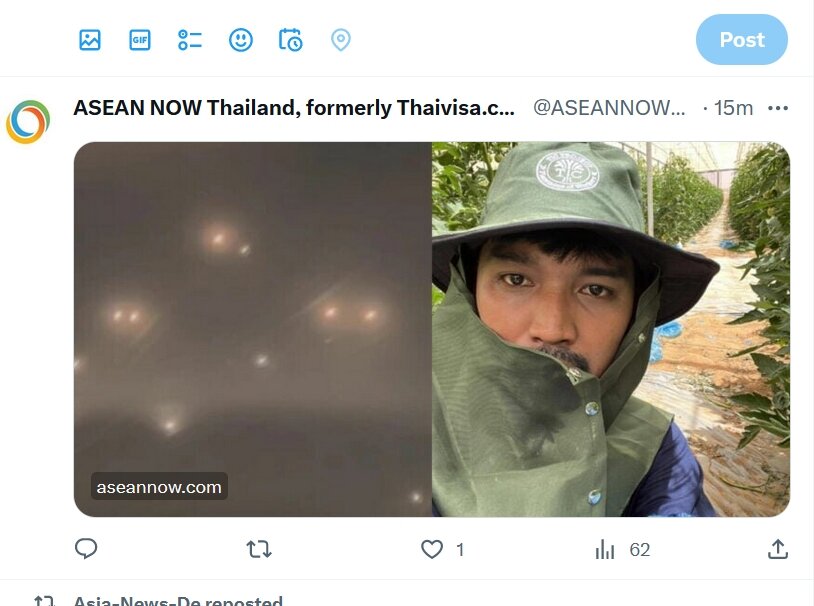Open the schedule post icon

291,40
